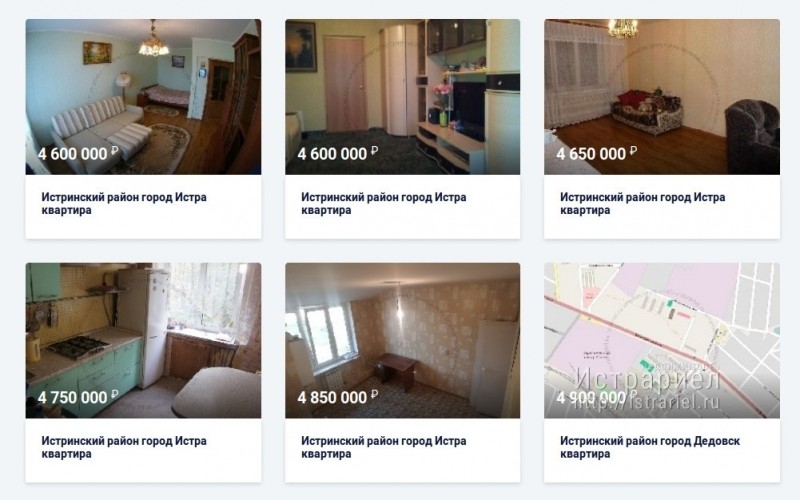This screenshot has height=500, width=800.
Task: Open the top-right listing title link
Action: coord(642,204)
